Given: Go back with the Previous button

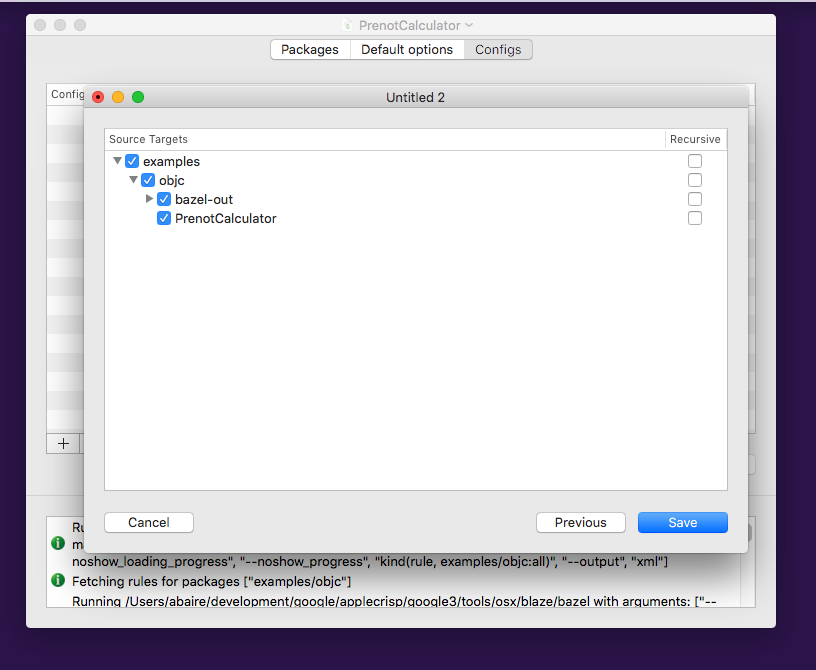Looking at the screenshot, I should tap(581, 523).
